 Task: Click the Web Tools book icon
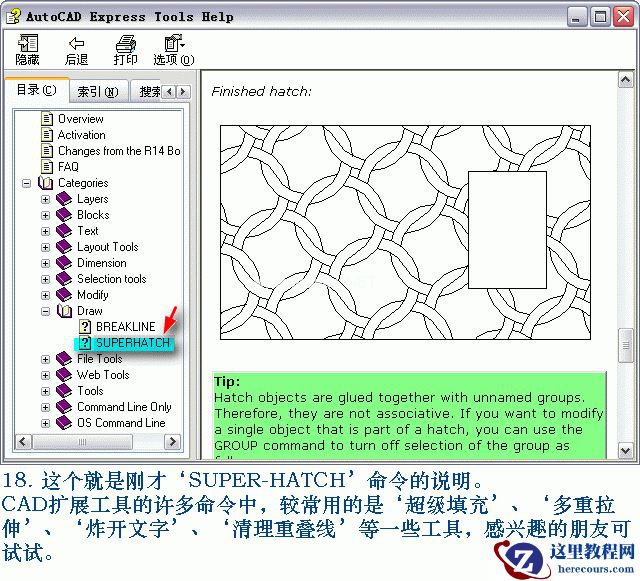[x=64, y=375]
